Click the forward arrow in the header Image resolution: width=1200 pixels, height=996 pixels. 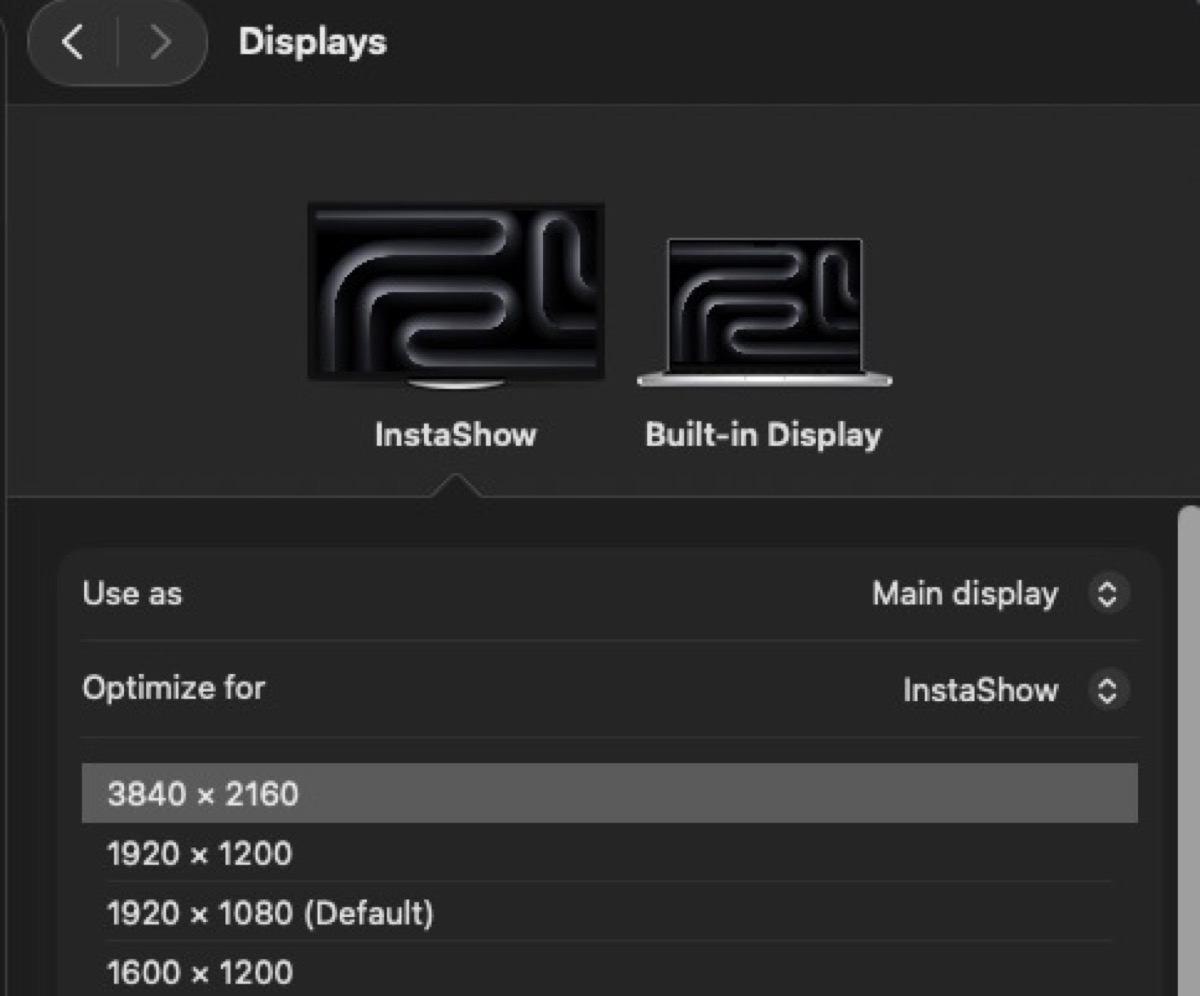point(160,43)
